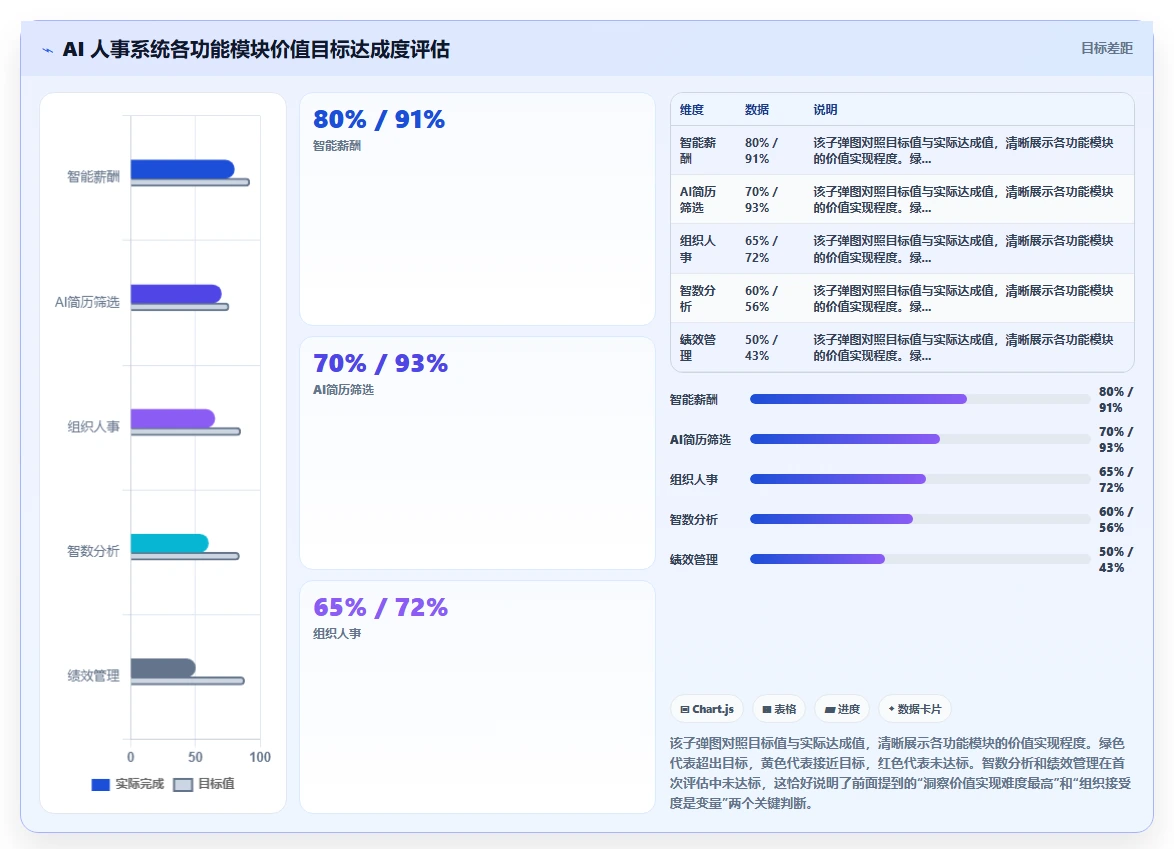
Task: Click the 智数分析 axis label in the chart
Action: click(94, 551)
